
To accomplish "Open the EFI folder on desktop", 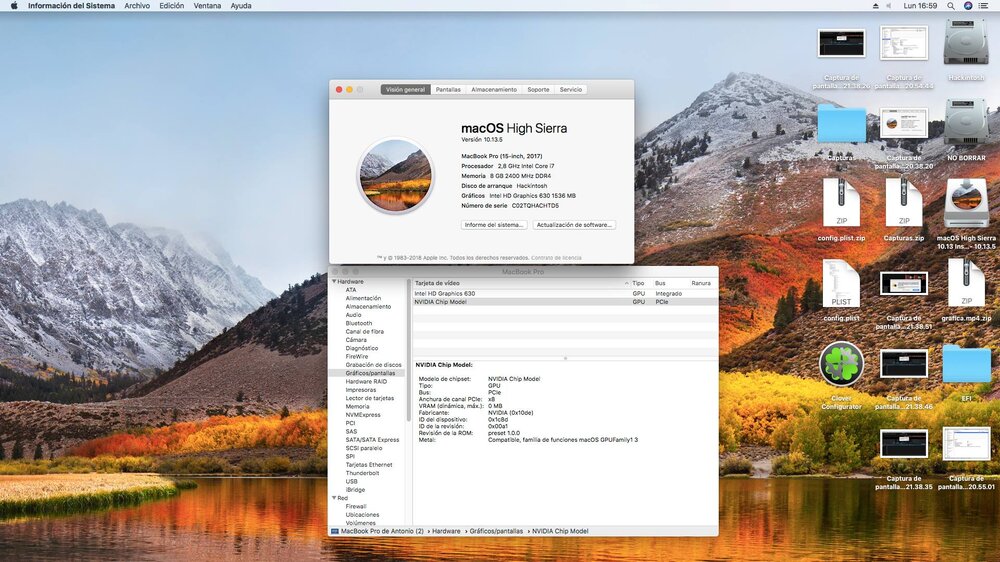I will point(966,364).
